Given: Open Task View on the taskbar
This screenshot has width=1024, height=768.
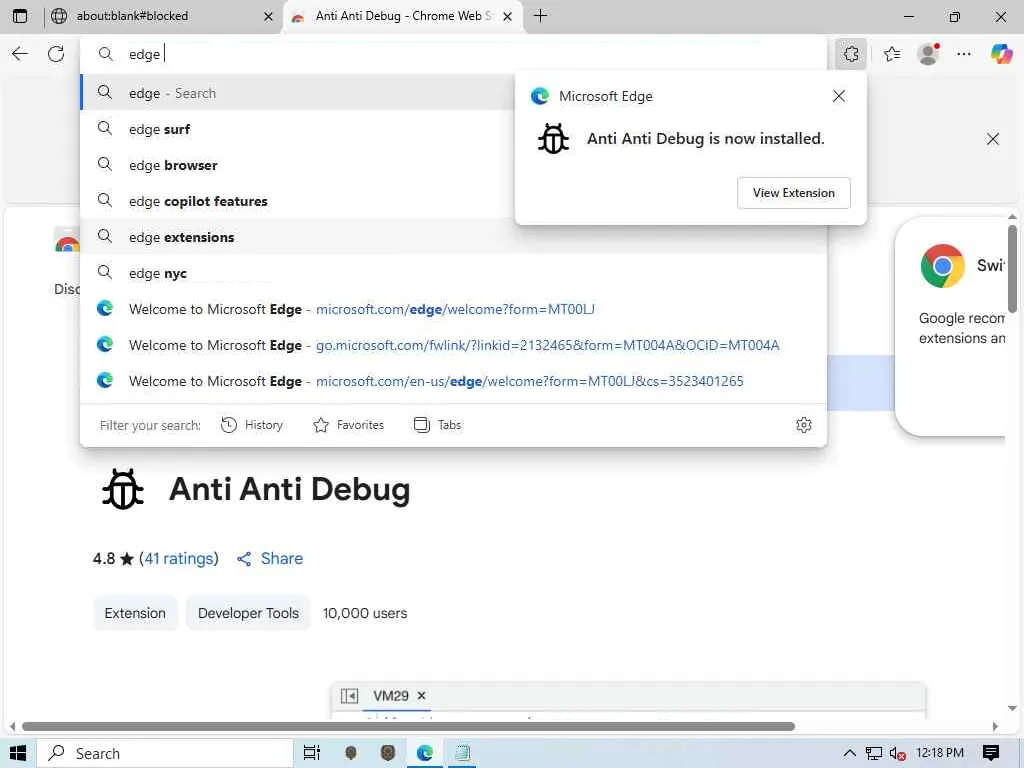Looking at the screenshot, I should coord(312,753).
